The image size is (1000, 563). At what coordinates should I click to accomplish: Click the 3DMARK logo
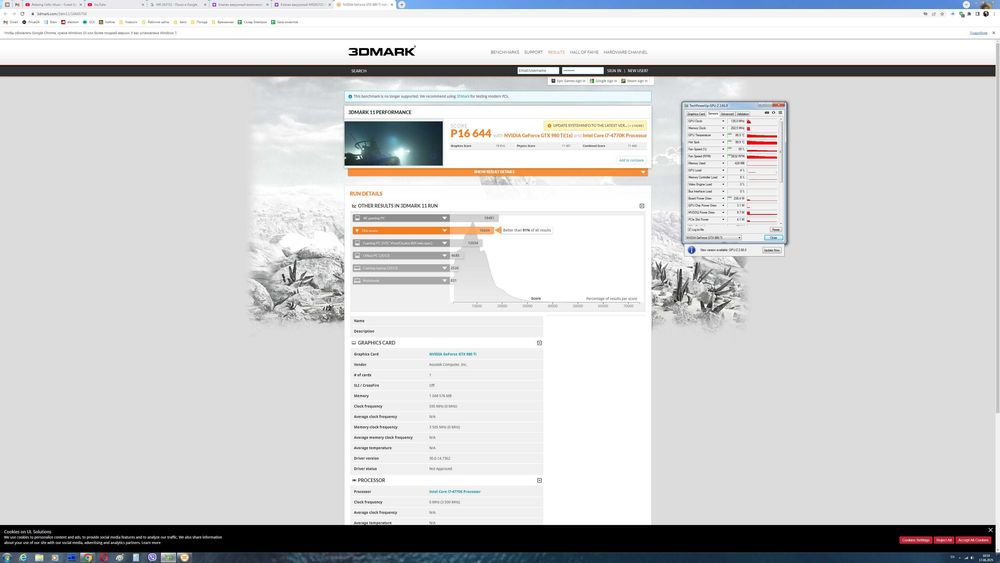[x=382, y=52]
